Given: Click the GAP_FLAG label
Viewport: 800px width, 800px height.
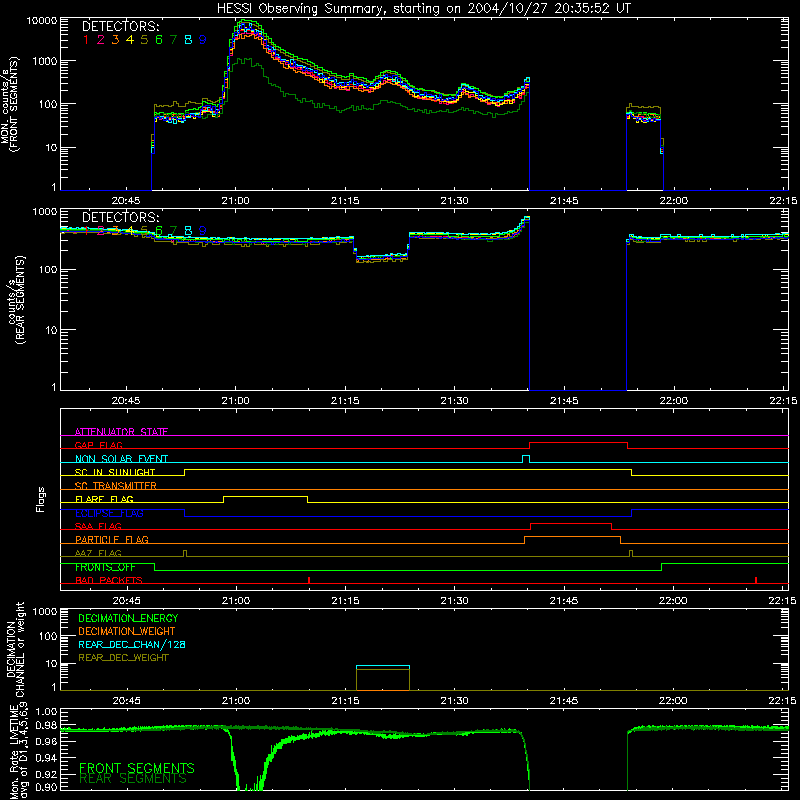Looking at the screenshot, I should [98, 445].
